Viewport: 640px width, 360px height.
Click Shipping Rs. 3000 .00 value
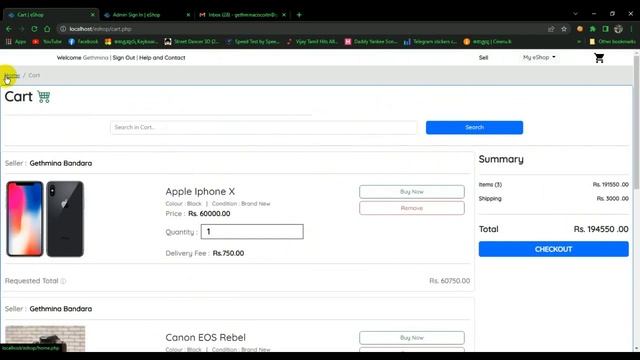point(612,199)
